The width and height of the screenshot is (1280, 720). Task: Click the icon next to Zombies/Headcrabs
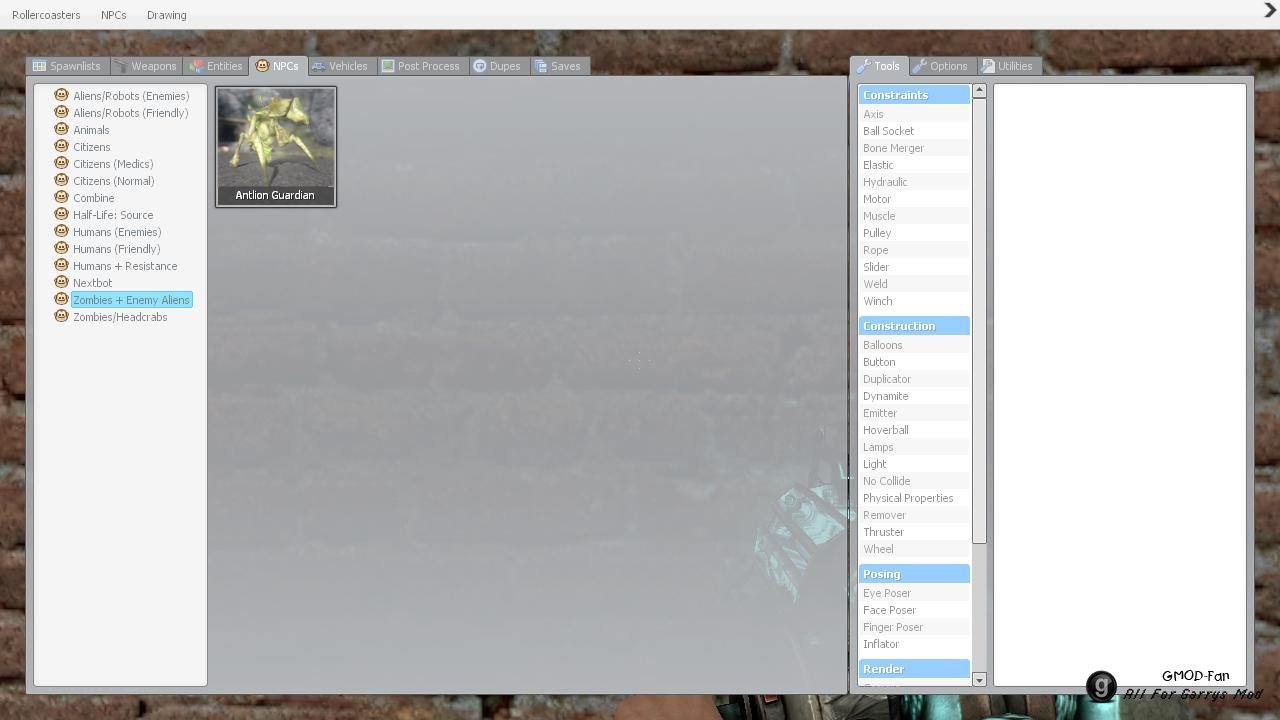tap(61, 316)
